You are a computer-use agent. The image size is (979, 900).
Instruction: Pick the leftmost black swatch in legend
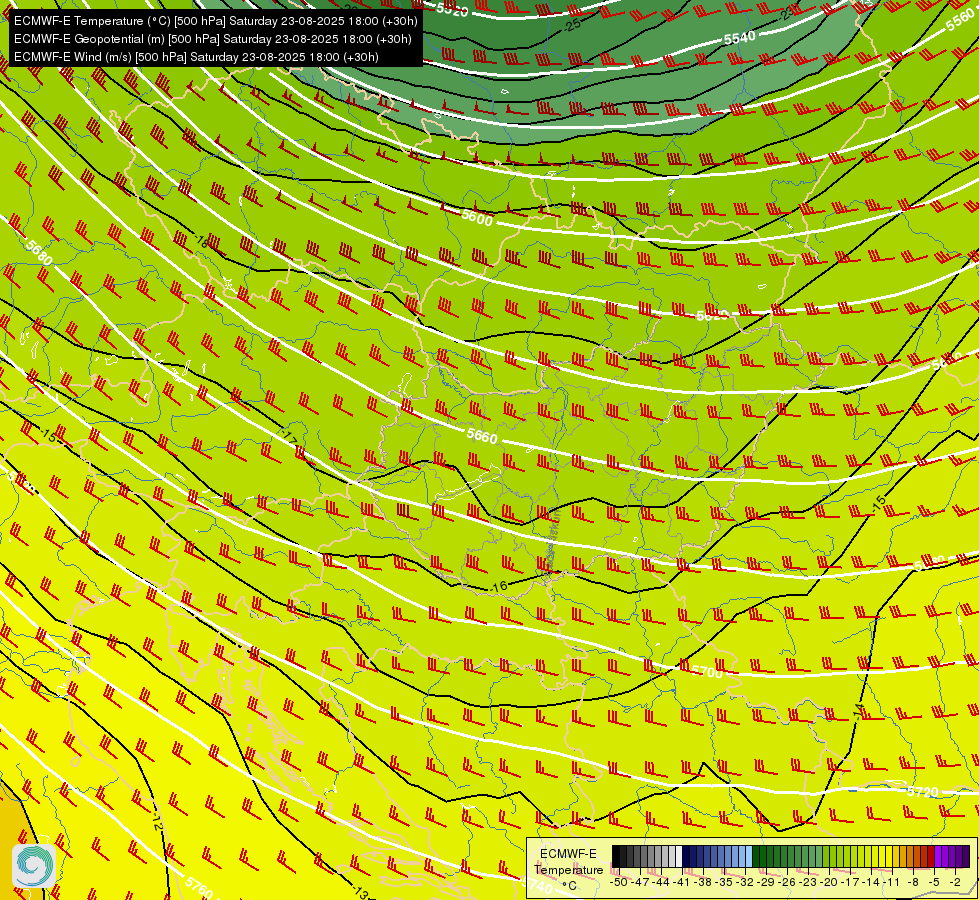pyautogui.click(x=616, y=856)
